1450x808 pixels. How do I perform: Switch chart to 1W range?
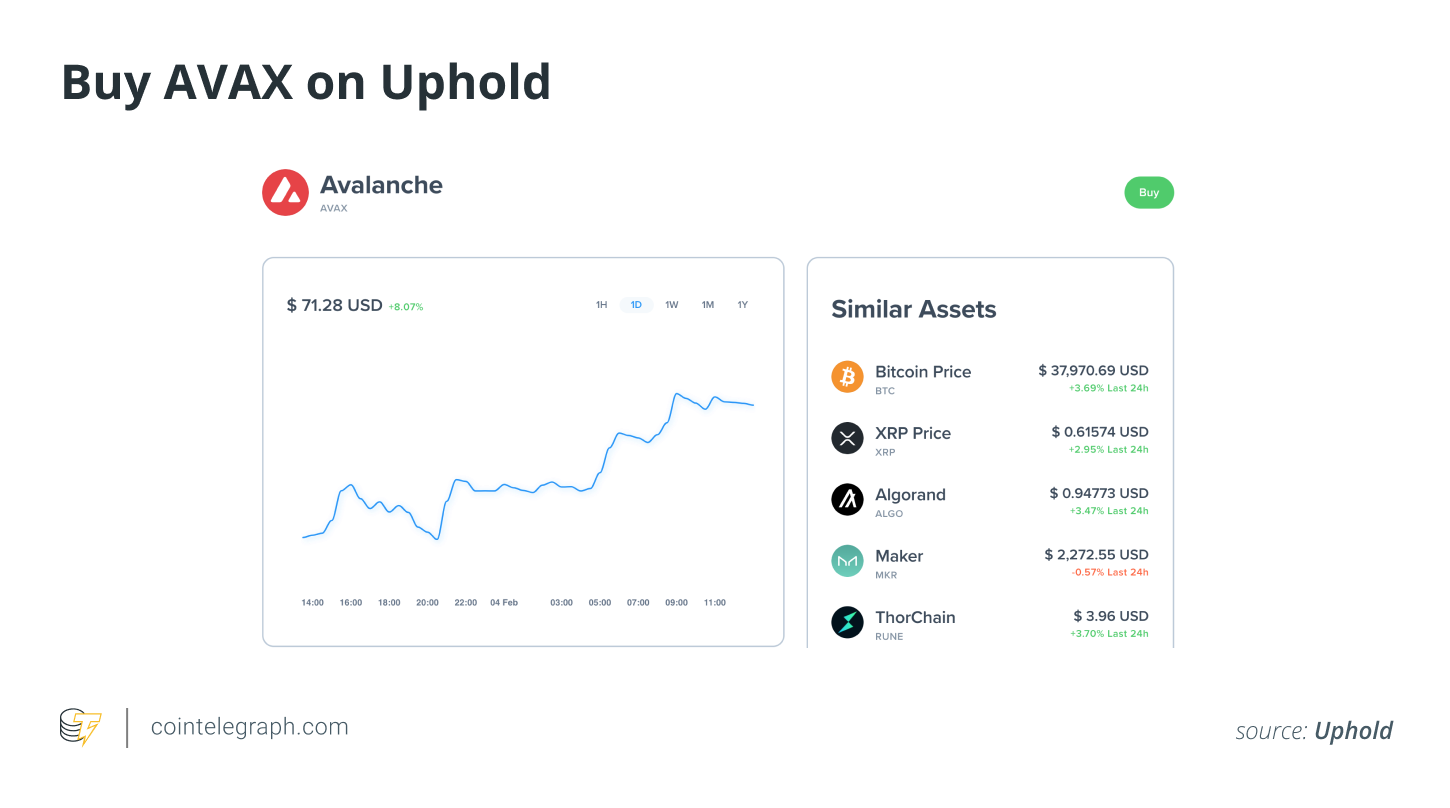[672, 305]
